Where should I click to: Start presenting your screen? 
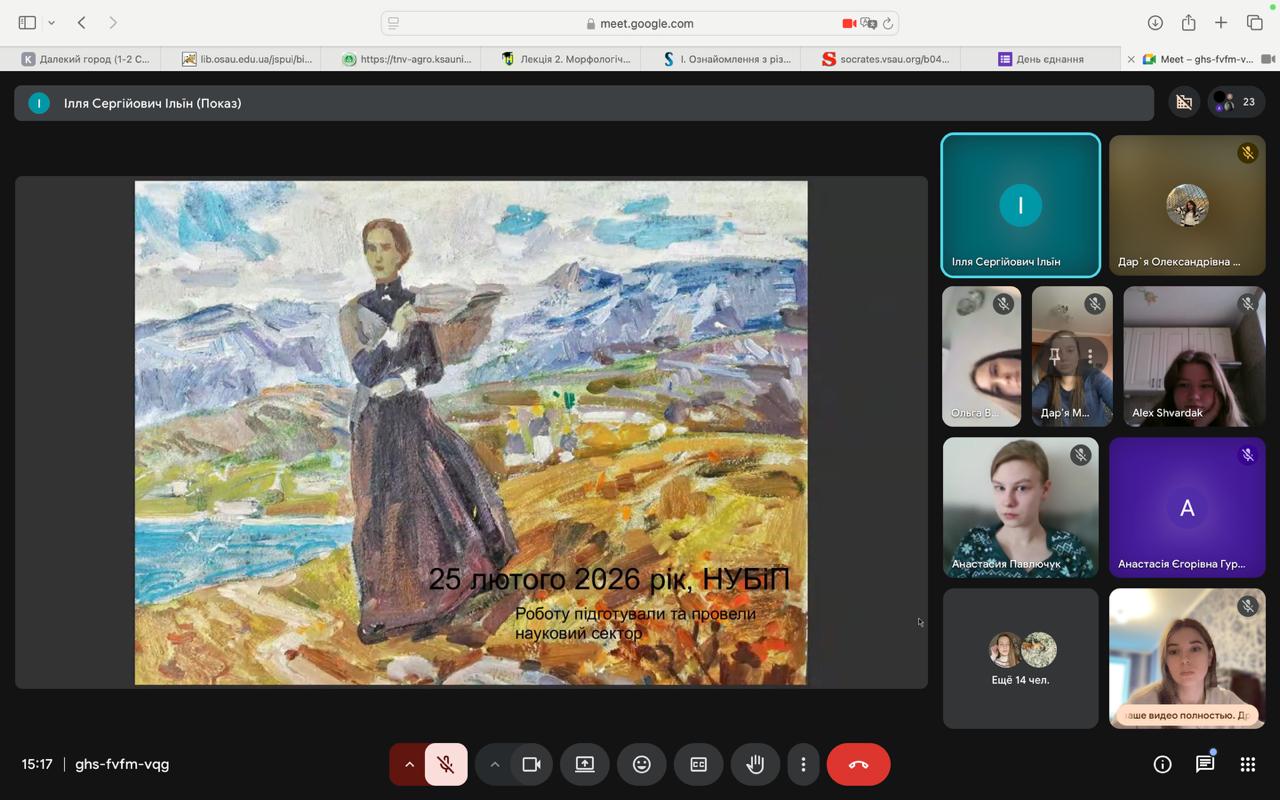(585, 765)
